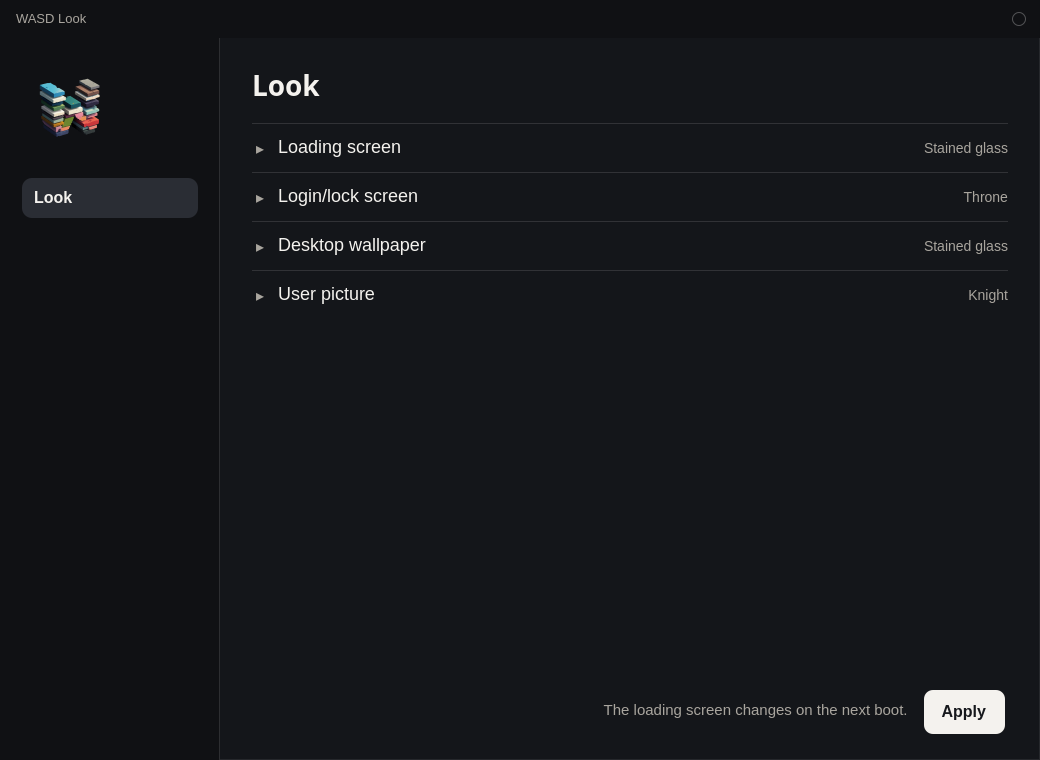Click the WASD Look window title
The image size is (1040, 760).
51,19
